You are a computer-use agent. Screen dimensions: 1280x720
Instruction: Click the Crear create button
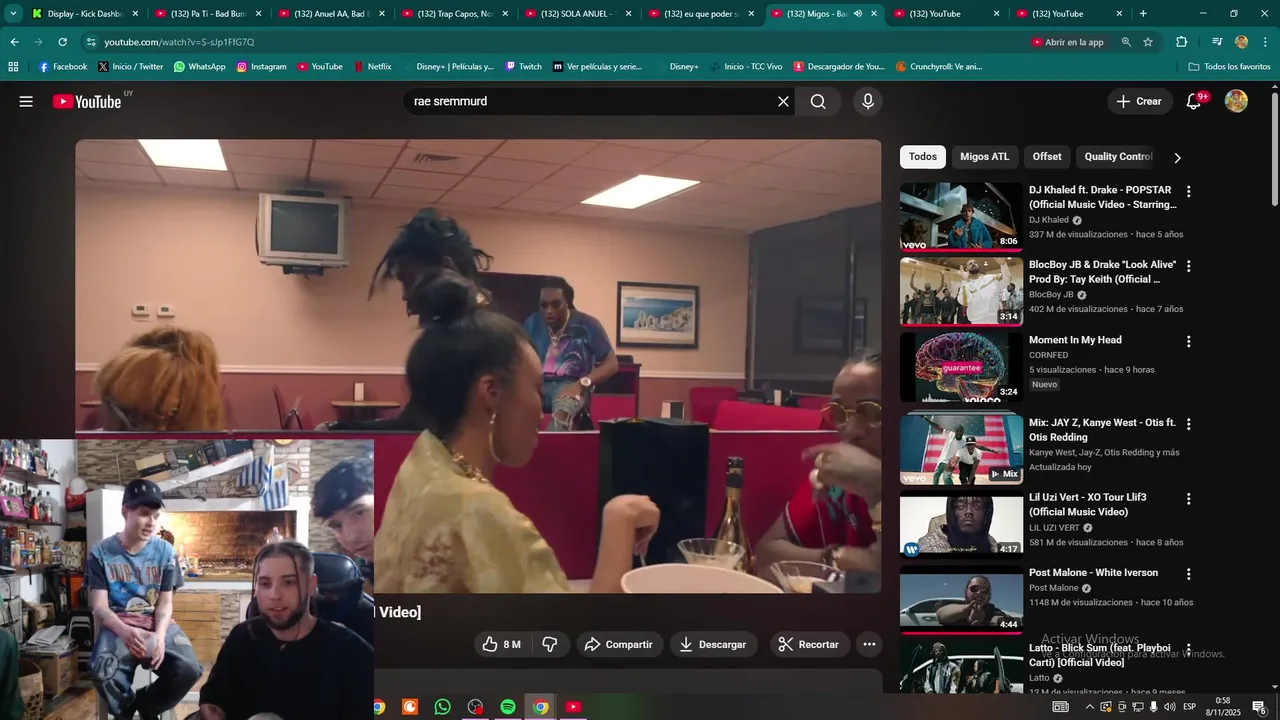pos(1139,101)
